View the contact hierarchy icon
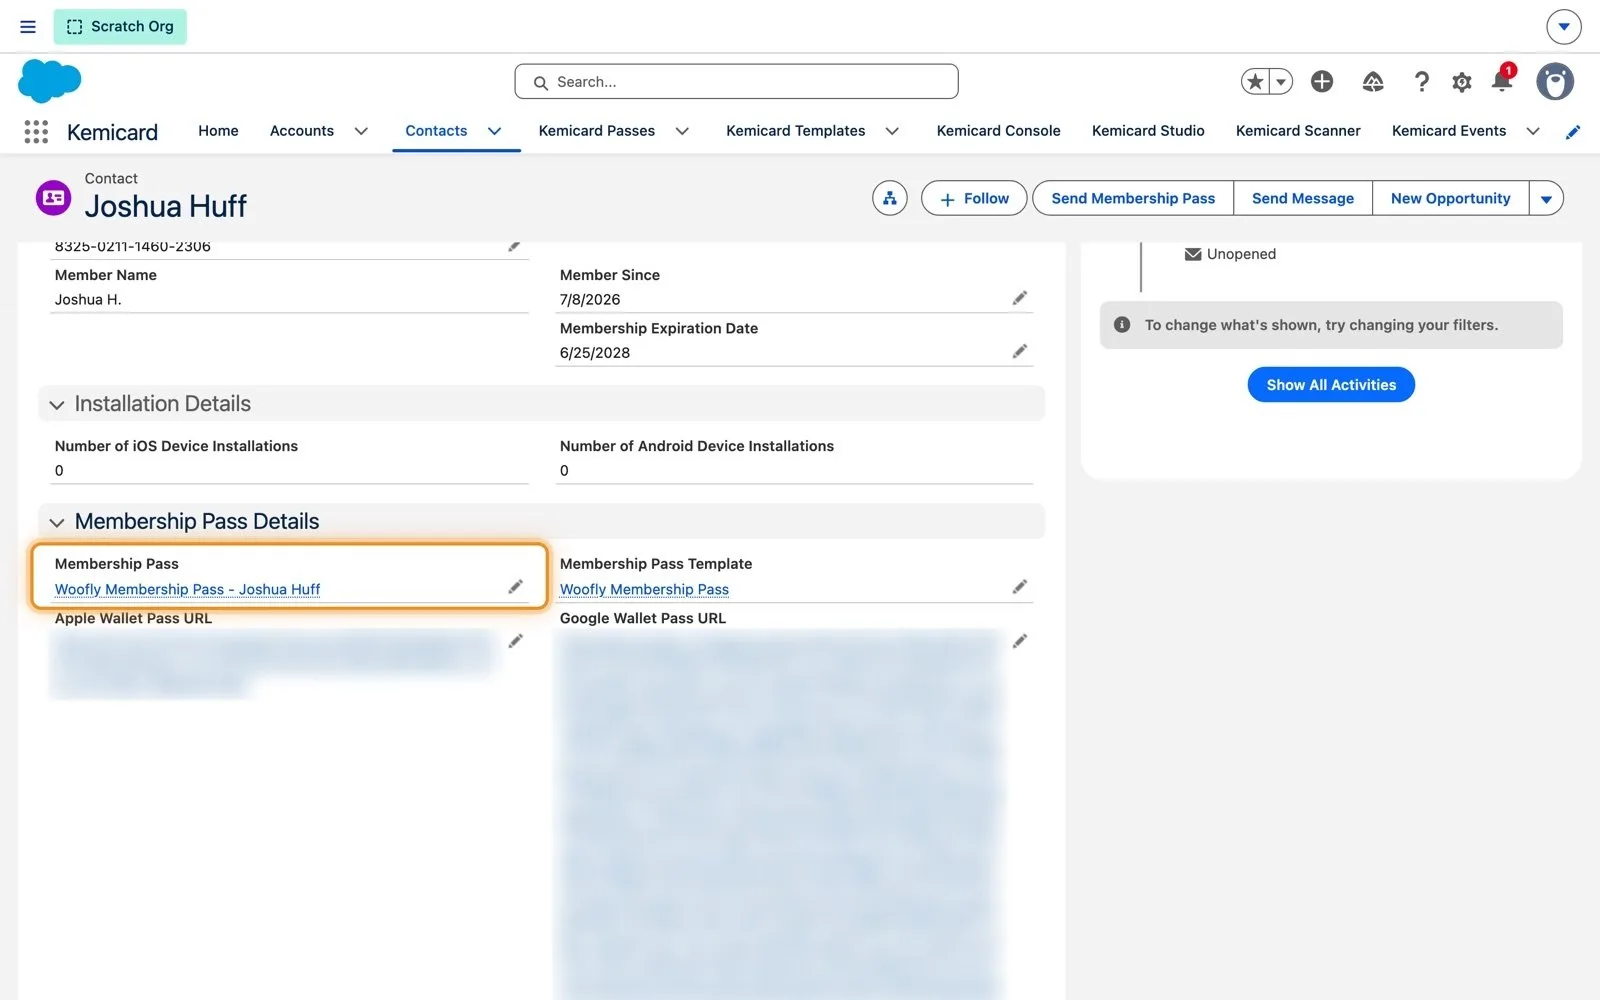The image size is (1600, 1000). 889,198
